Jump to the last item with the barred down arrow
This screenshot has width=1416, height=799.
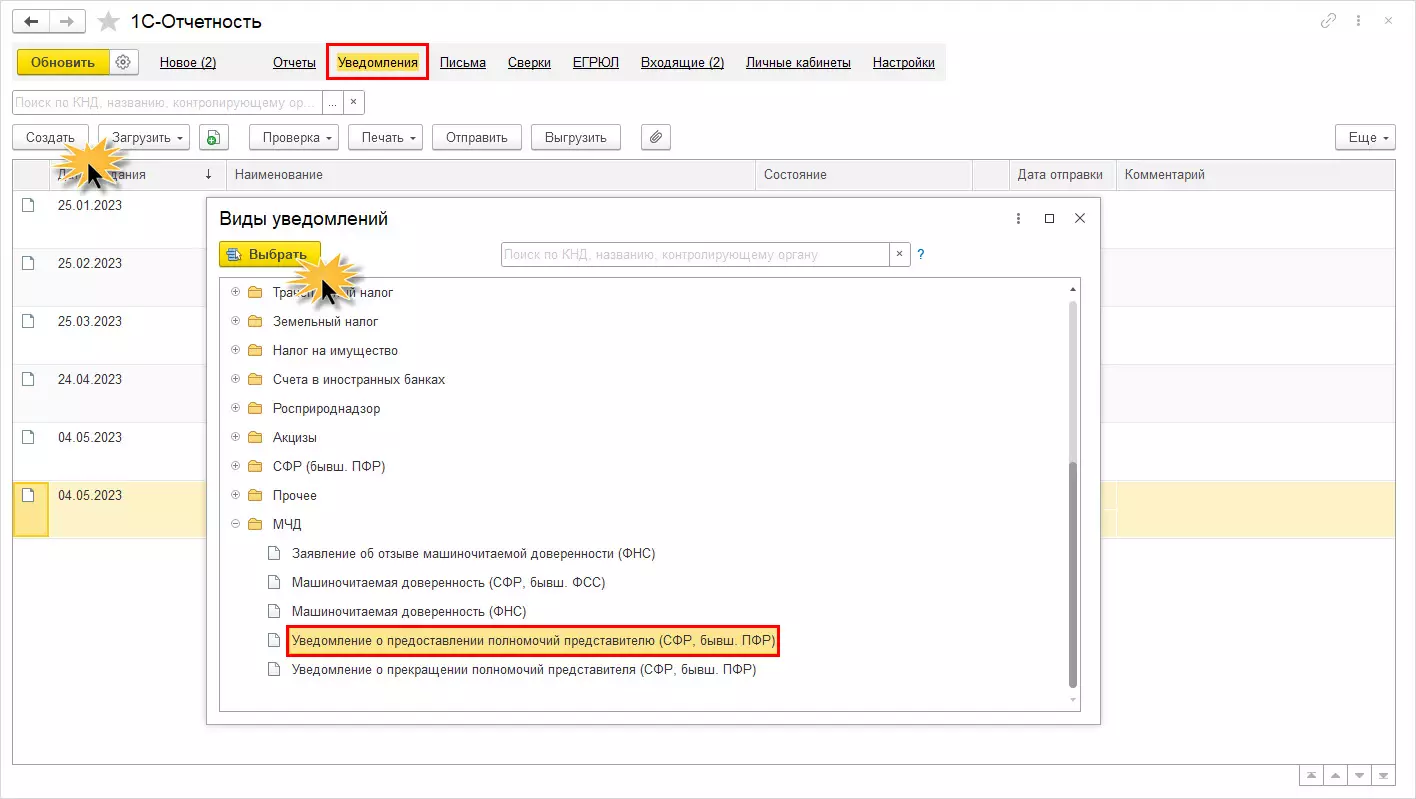(1384, 776)
